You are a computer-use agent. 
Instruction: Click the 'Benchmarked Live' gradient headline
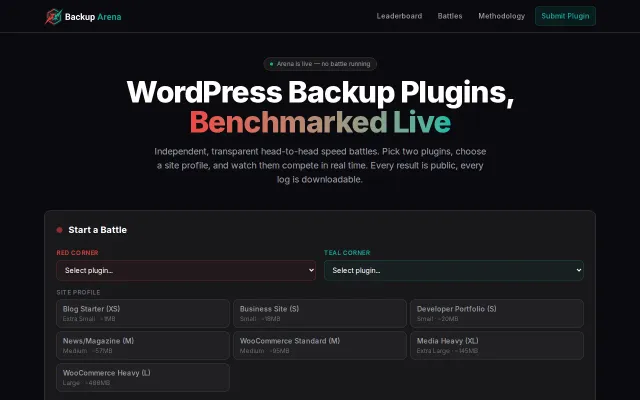pos(320,122)
